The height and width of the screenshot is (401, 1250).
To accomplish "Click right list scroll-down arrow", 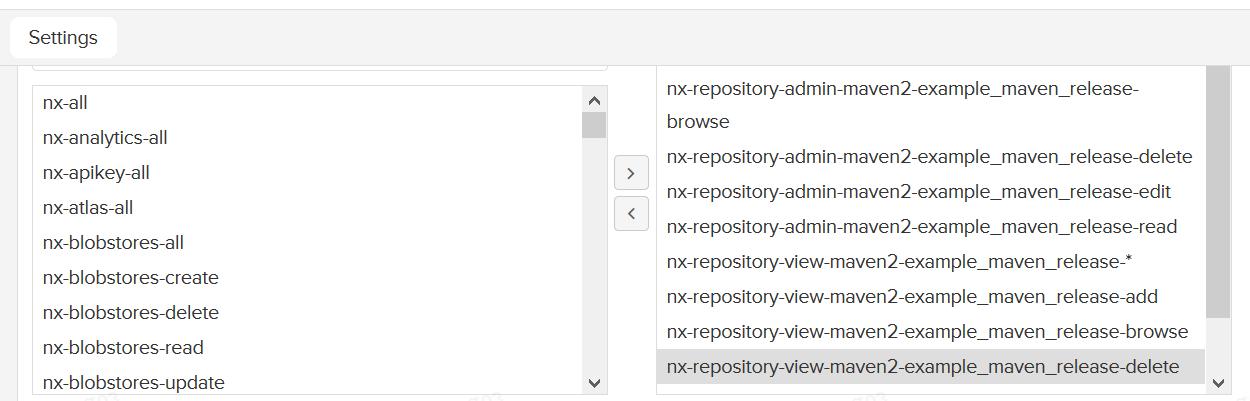I will (1218, 382).
